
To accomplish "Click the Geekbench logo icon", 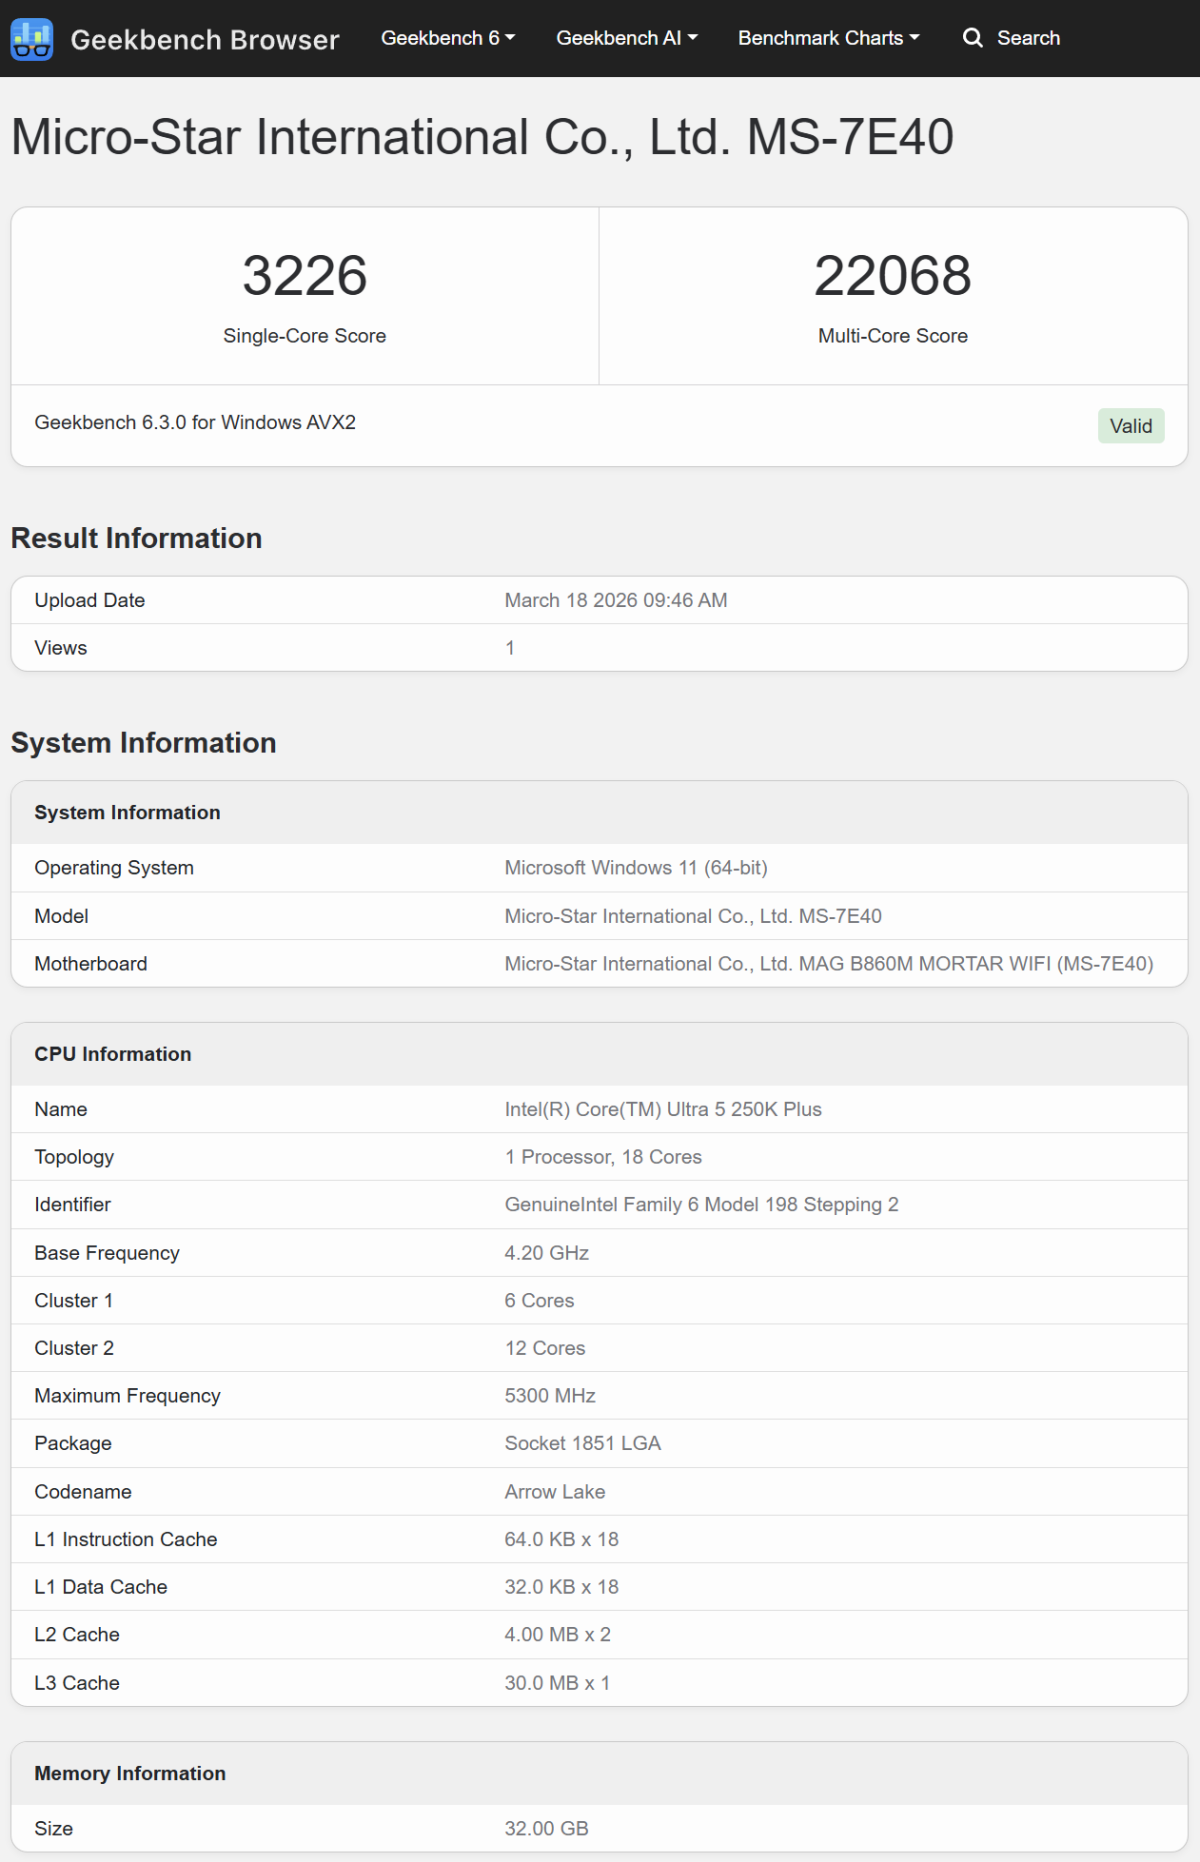I will point(31,39).
